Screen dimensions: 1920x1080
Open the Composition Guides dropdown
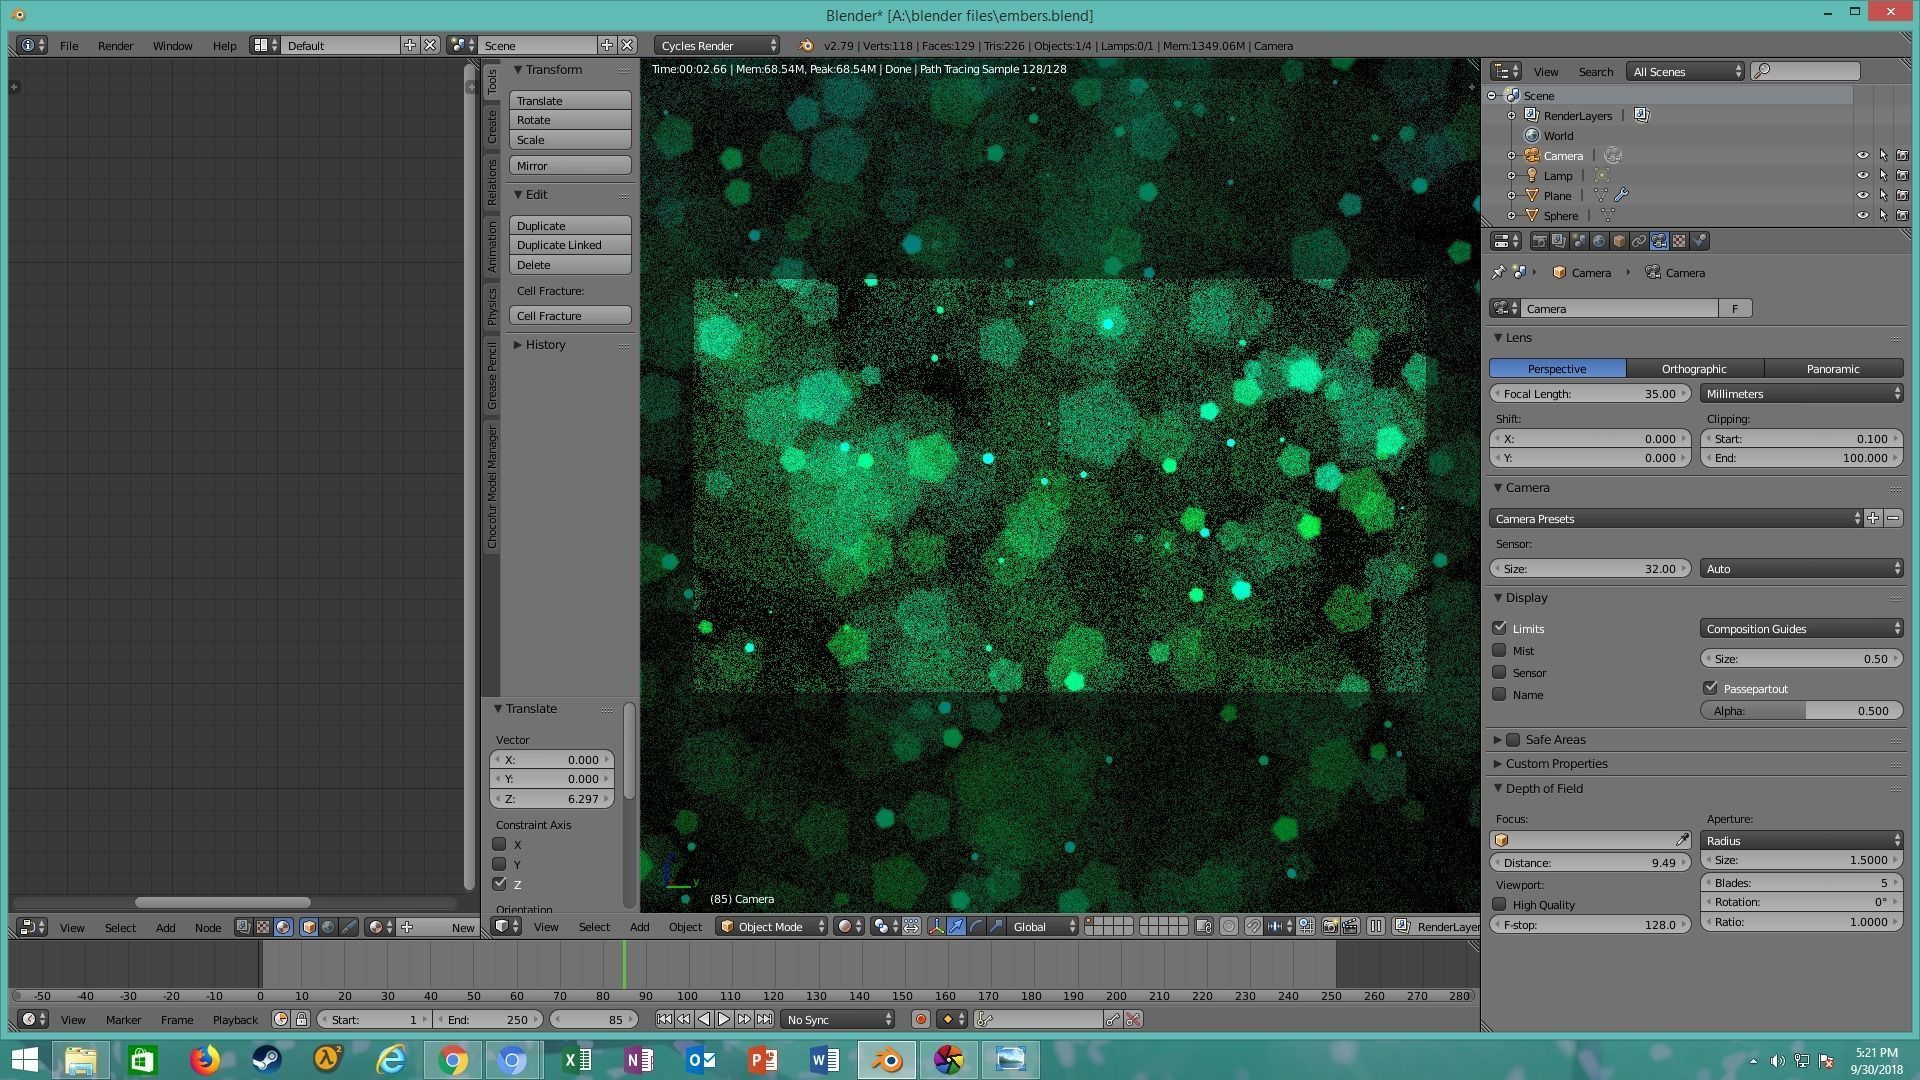pos(1800,628)
